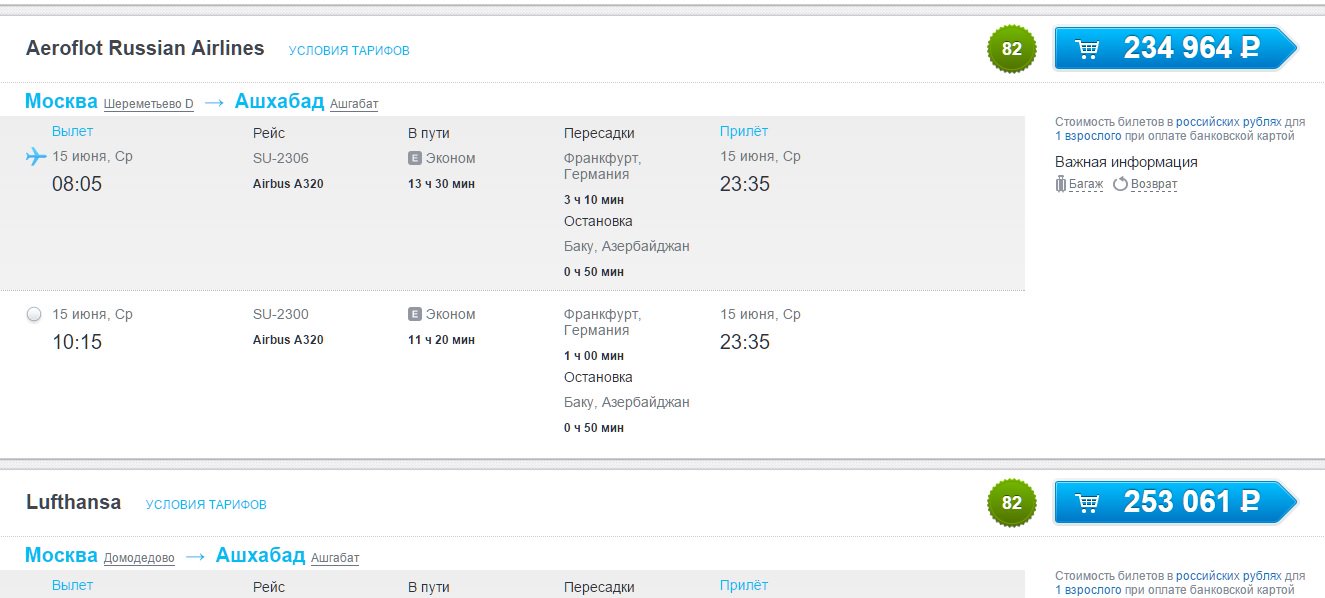Image resolution: width=1325 pixels, height=598 pixels.
Task: Open the Возврат refund information link
Action: pyautogui.click(x=1154, y=184)
